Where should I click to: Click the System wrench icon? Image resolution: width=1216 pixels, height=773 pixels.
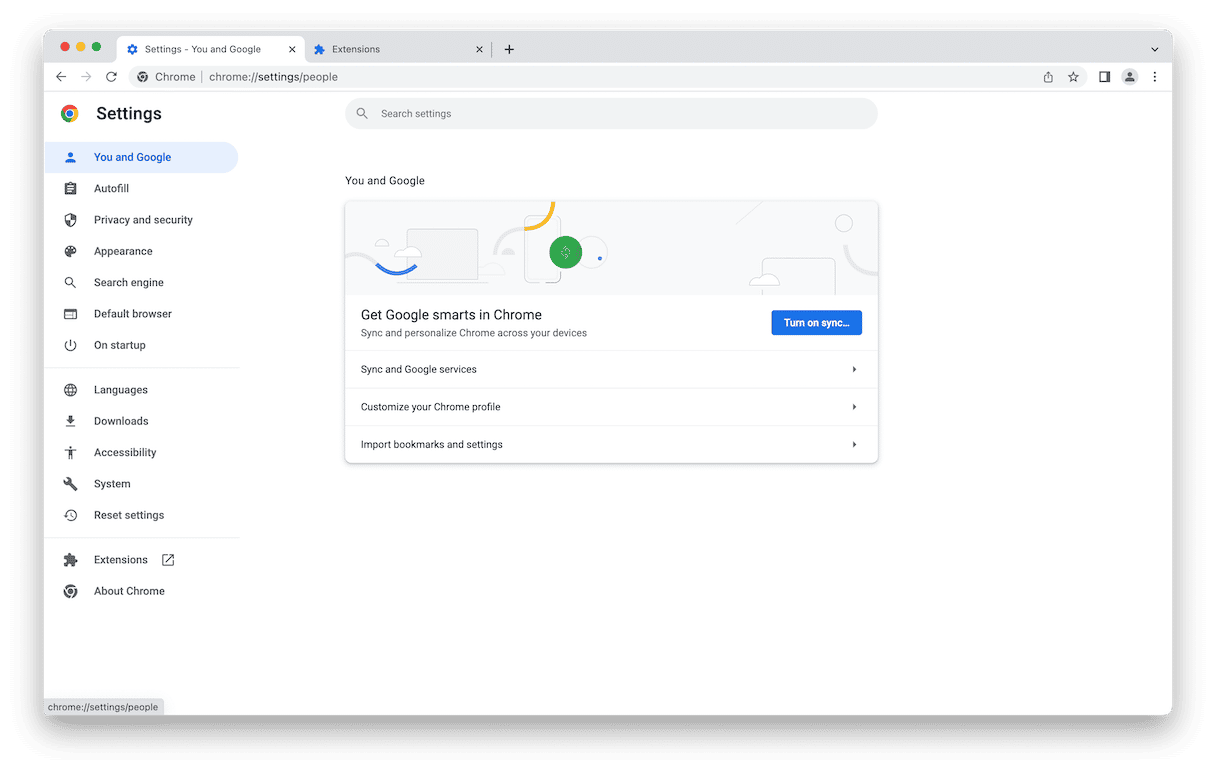[70, 484]
